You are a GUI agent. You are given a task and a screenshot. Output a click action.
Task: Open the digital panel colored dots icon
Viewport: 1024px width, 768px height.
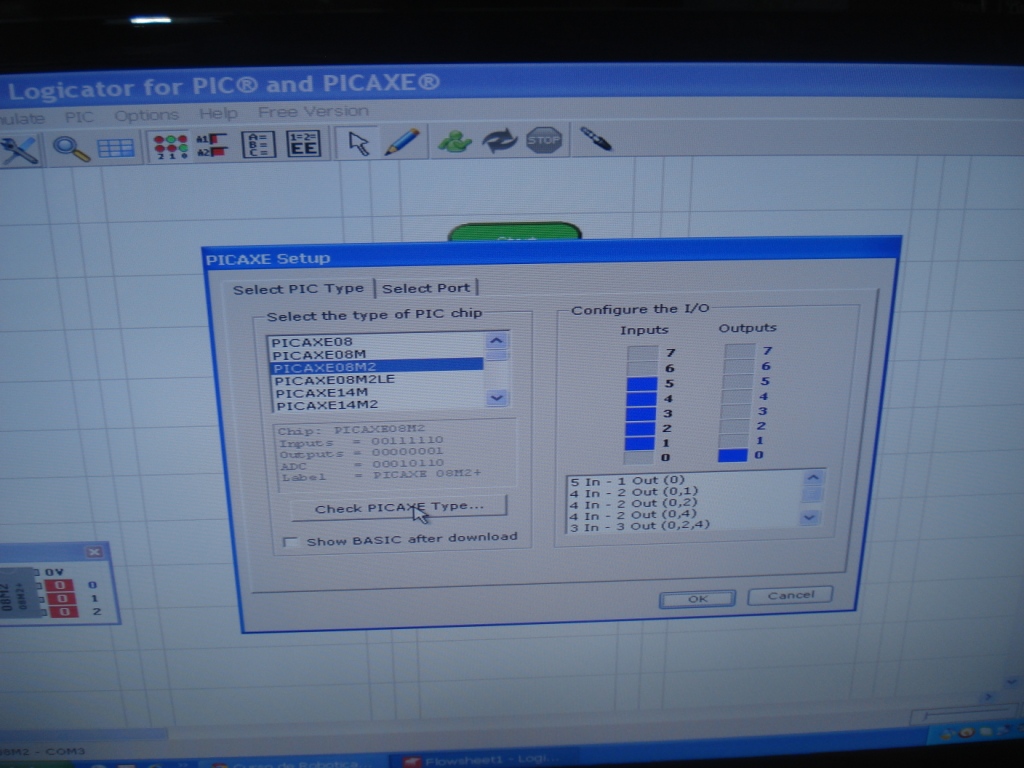coord(170,146)
